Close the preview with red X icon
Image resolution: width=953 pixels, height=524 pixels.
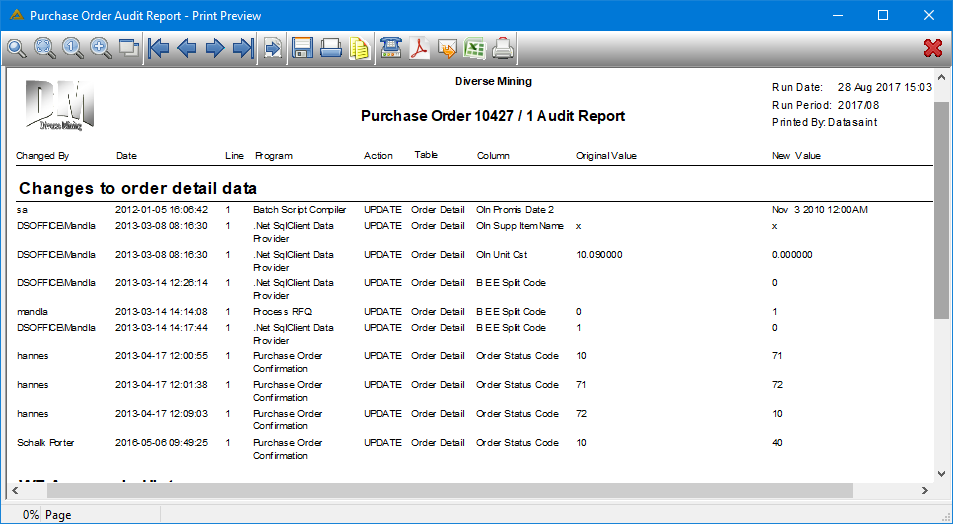pyautogui.click(x=932, y=49)
